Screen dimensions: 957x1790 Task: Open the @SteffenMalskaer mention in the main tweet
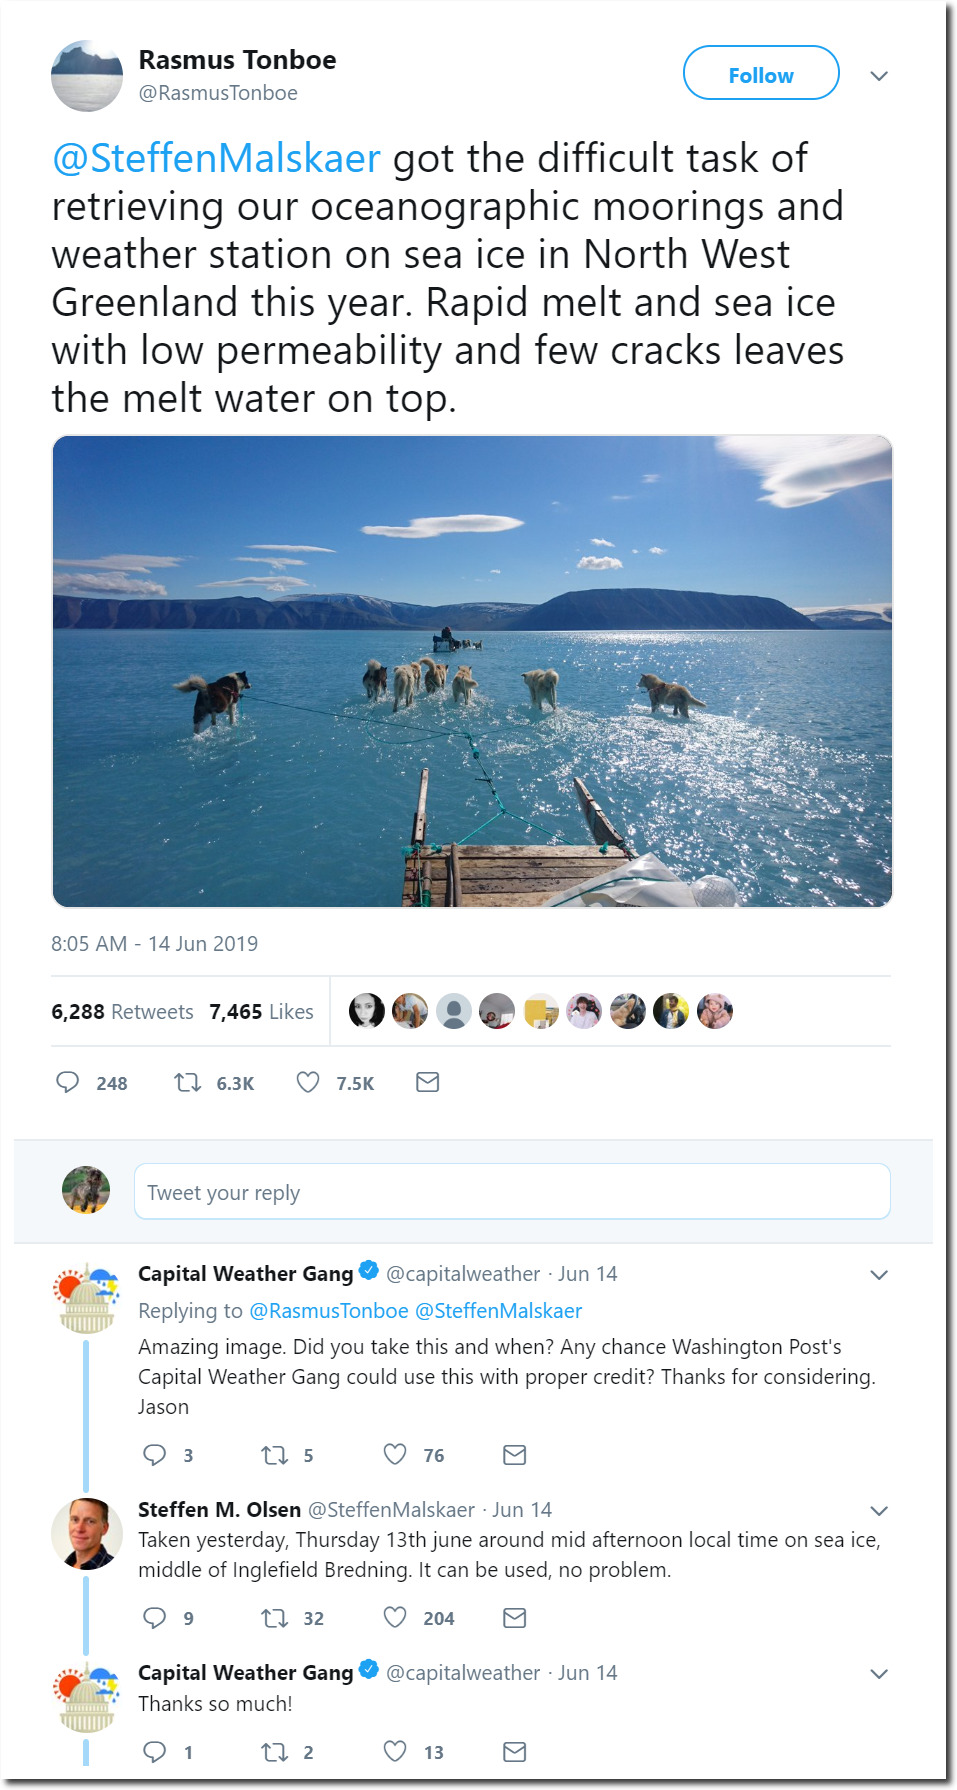216,158
